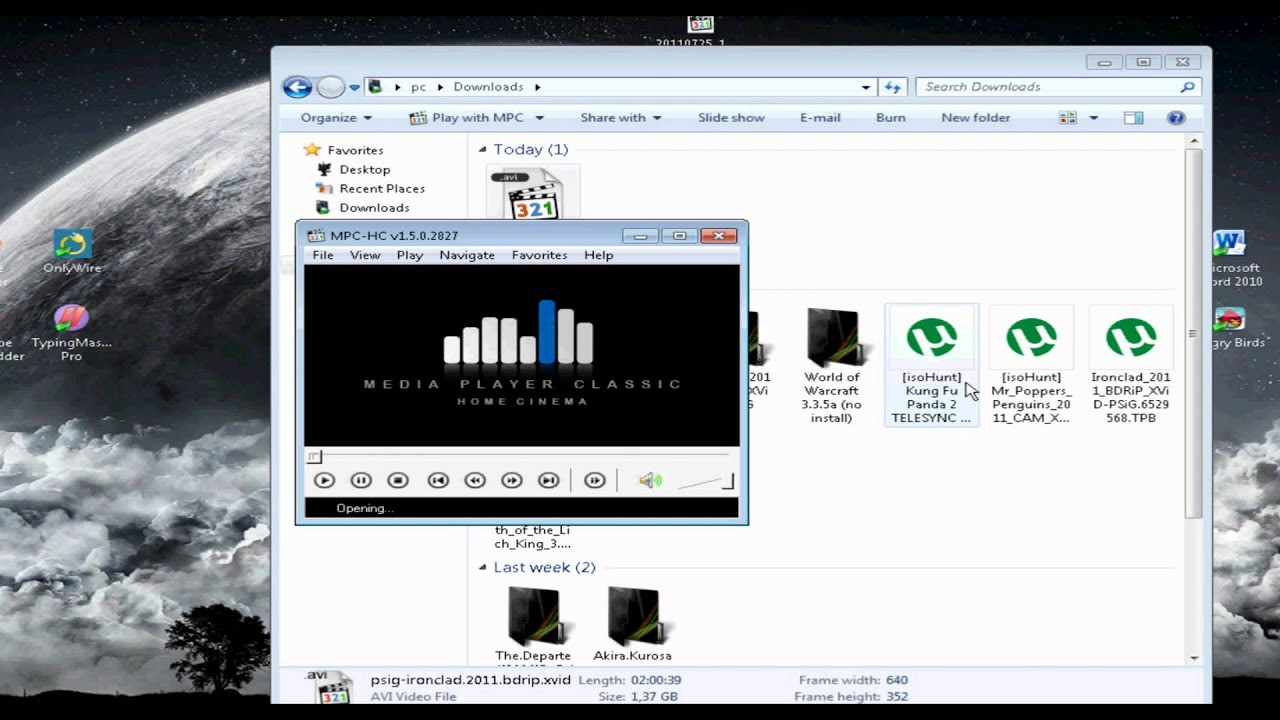
Task: Toggle the Explorer preview pane button
Action: (x=1133, y=118)
